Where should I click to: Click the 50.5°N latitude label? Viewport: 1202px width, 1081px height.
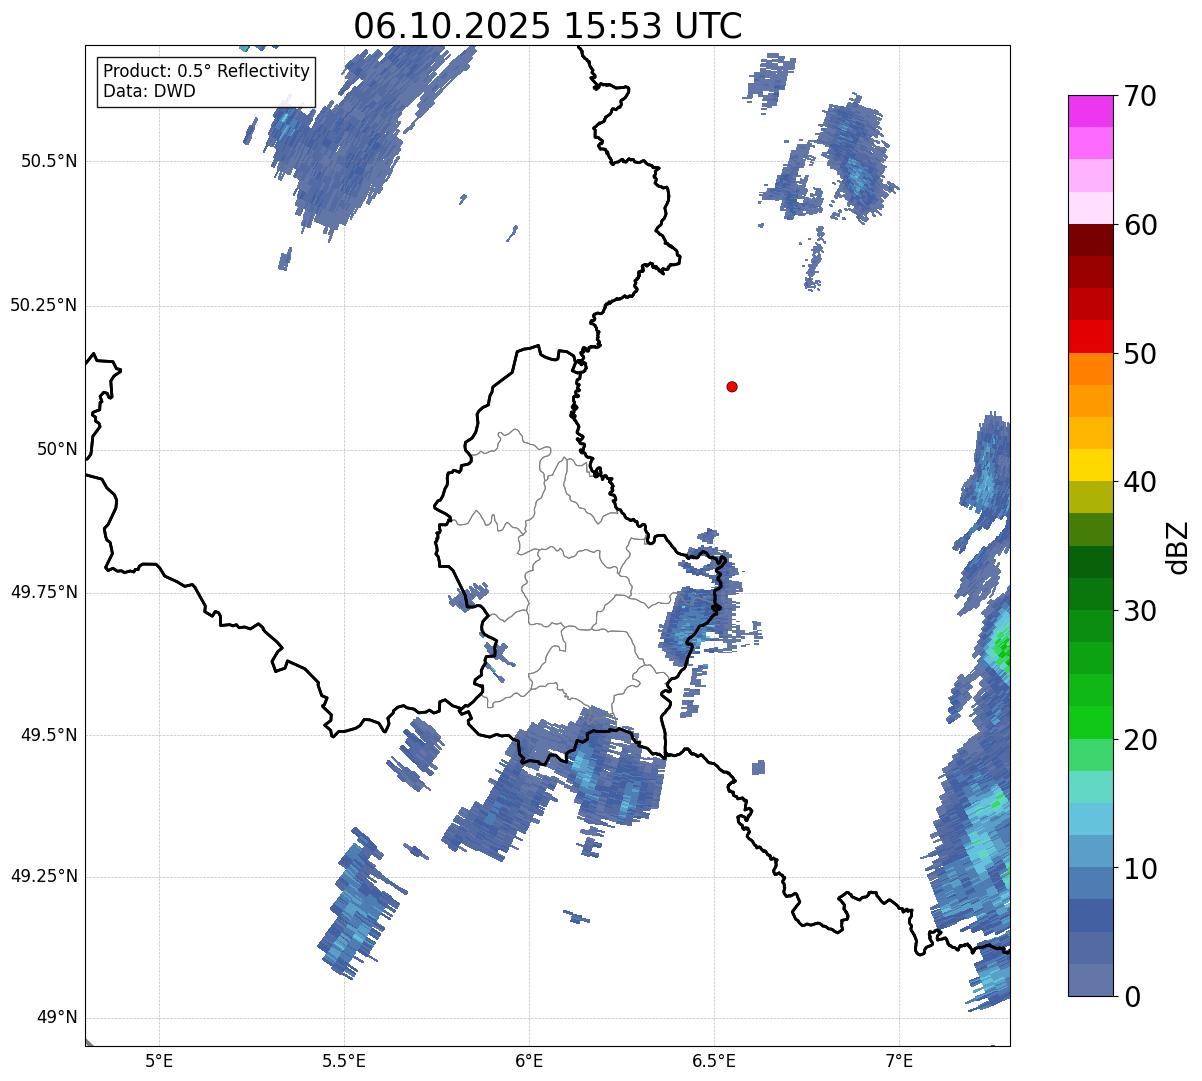[x=50, y=162]
